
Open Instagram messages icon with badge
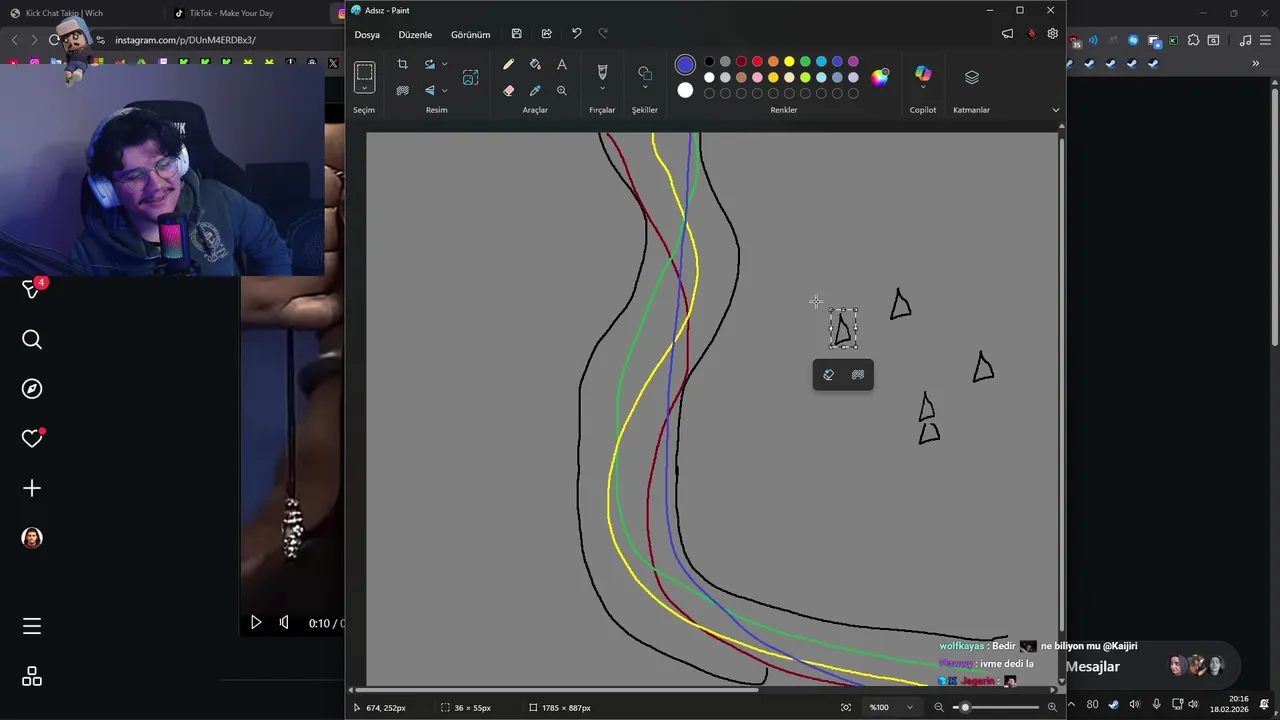[32, 289]
